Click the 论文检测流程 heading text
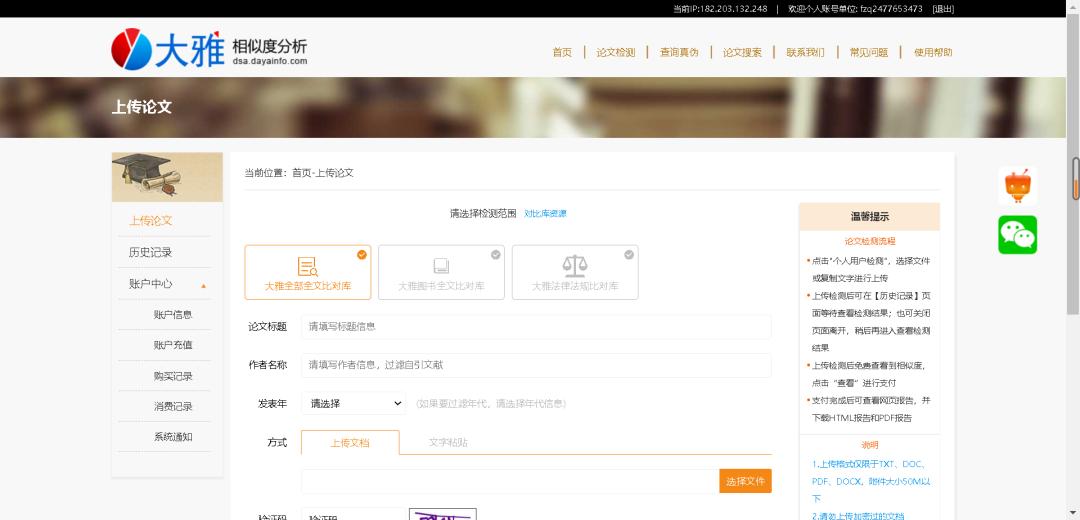The width and height of the screenshot is (1080, 520). point(869,241)
